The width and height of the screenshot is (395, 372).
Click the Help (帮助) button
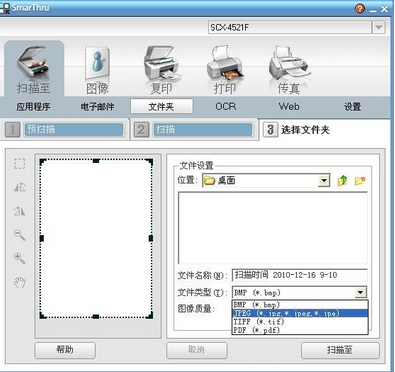(x=65, y=350)
